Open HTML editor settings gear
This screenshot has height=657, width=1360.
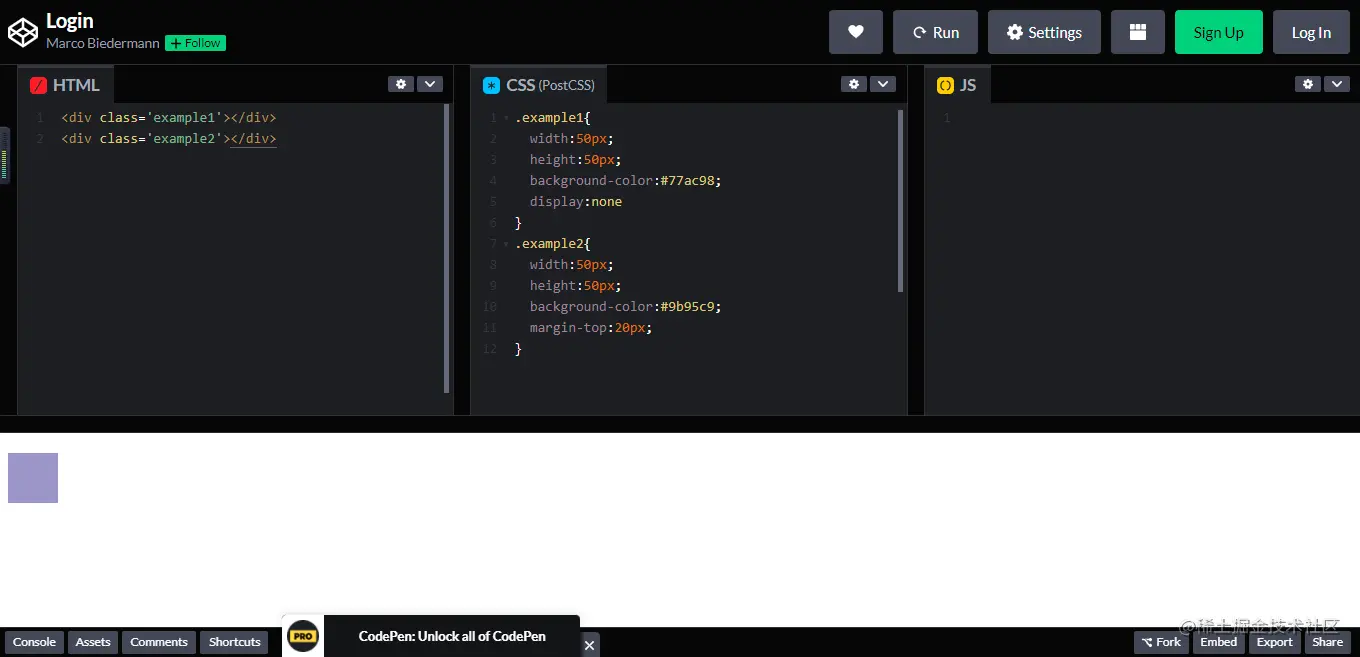click(401, 84)
